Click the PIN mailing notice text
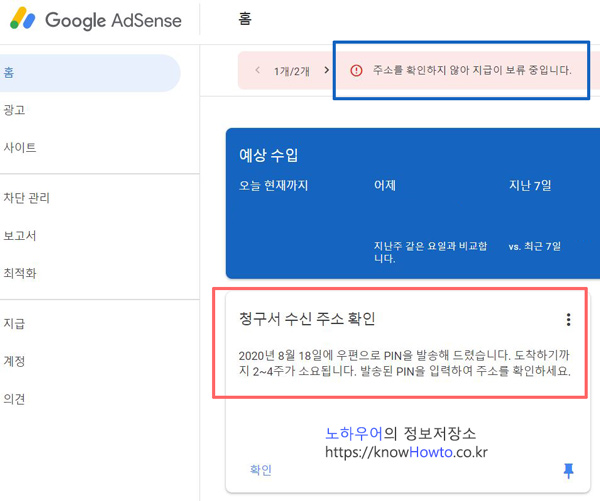Screen dimensions: 600x501 click(404, 363)
